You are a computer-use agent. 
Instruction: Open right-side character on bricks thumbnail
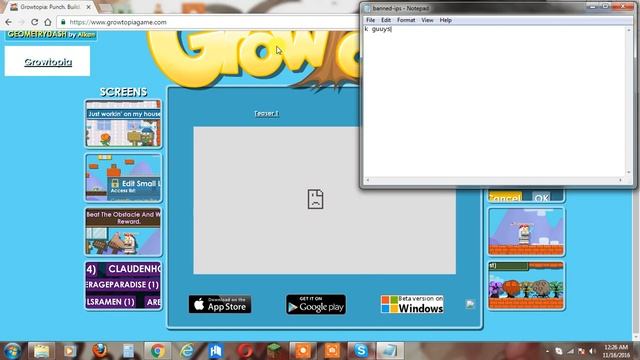tap(526, 232)
